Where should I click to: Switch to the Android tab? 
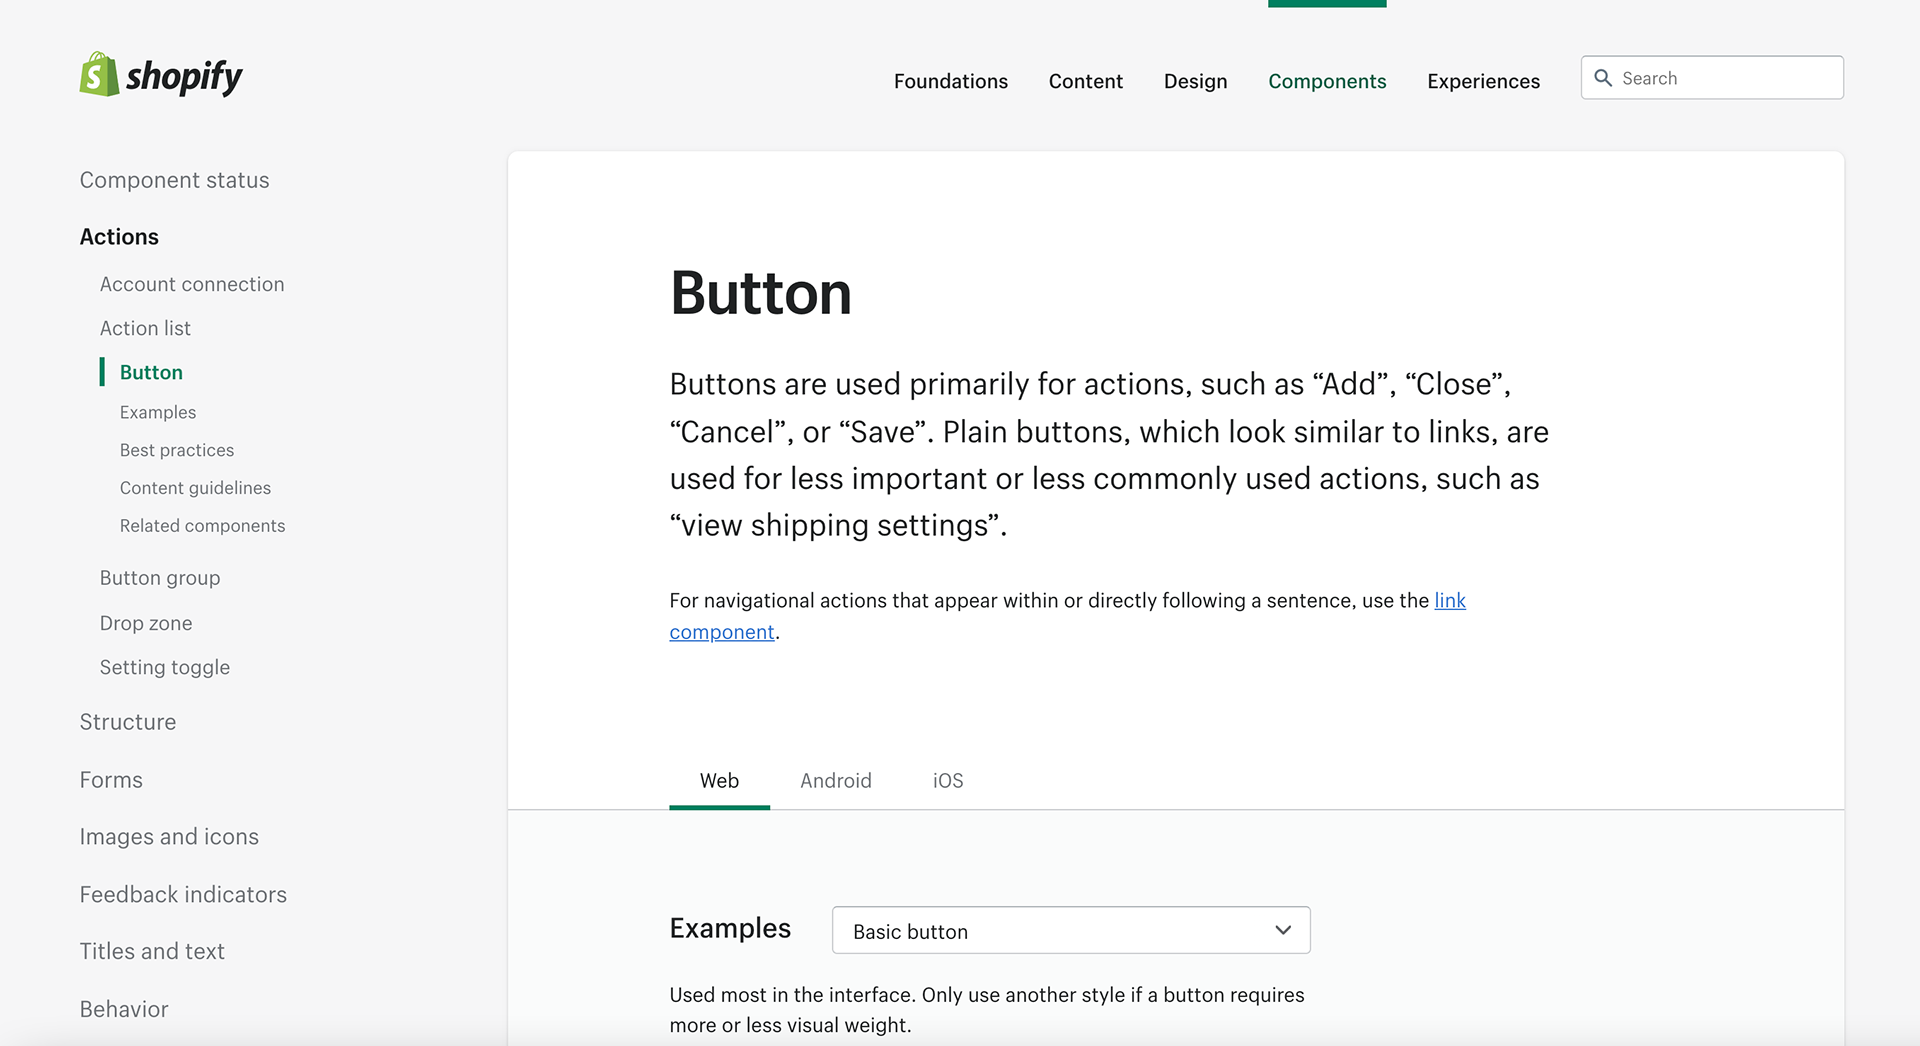pyautogui.click(x=836, y=781)
